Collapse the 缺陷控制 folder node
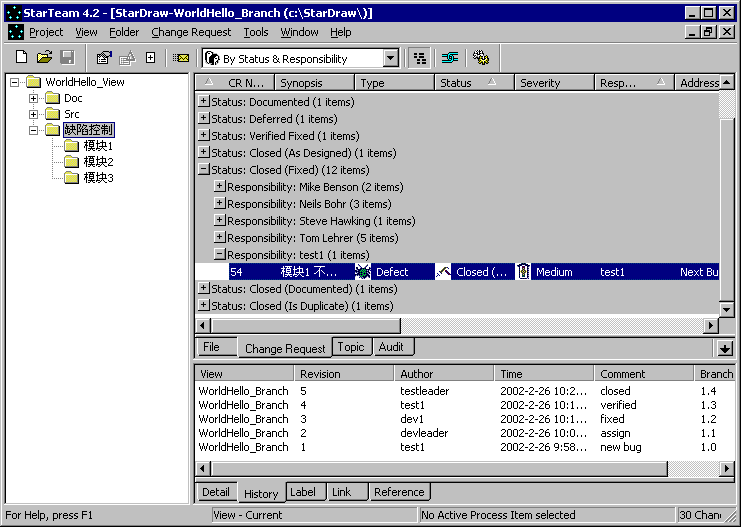Screen dimensions: 741x527 (33, 130)
